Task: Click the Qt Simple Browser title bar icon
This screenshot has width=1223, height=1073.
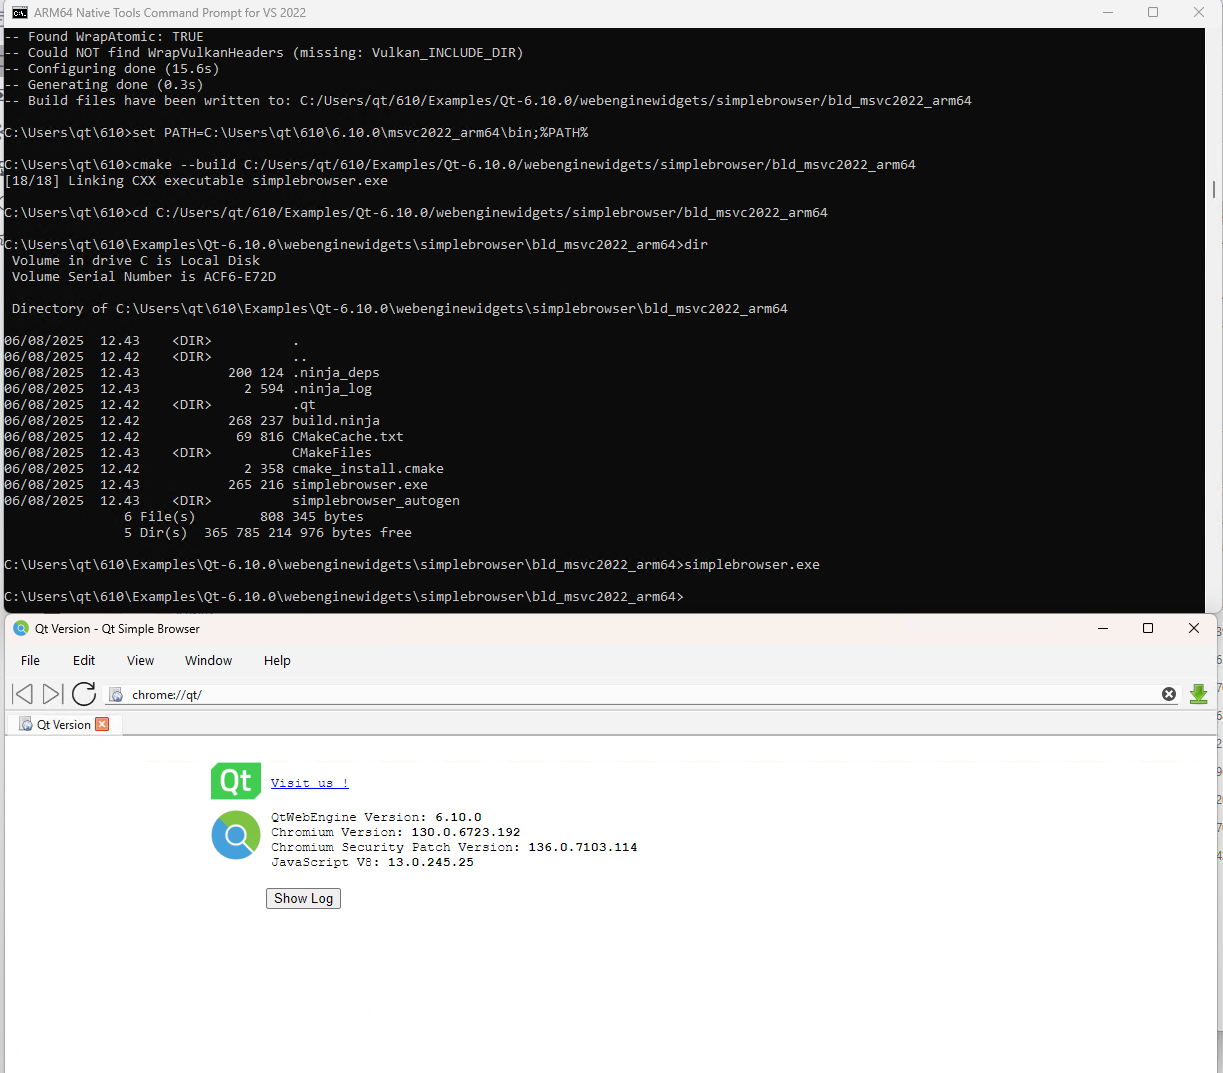Action: coord(21,628)
